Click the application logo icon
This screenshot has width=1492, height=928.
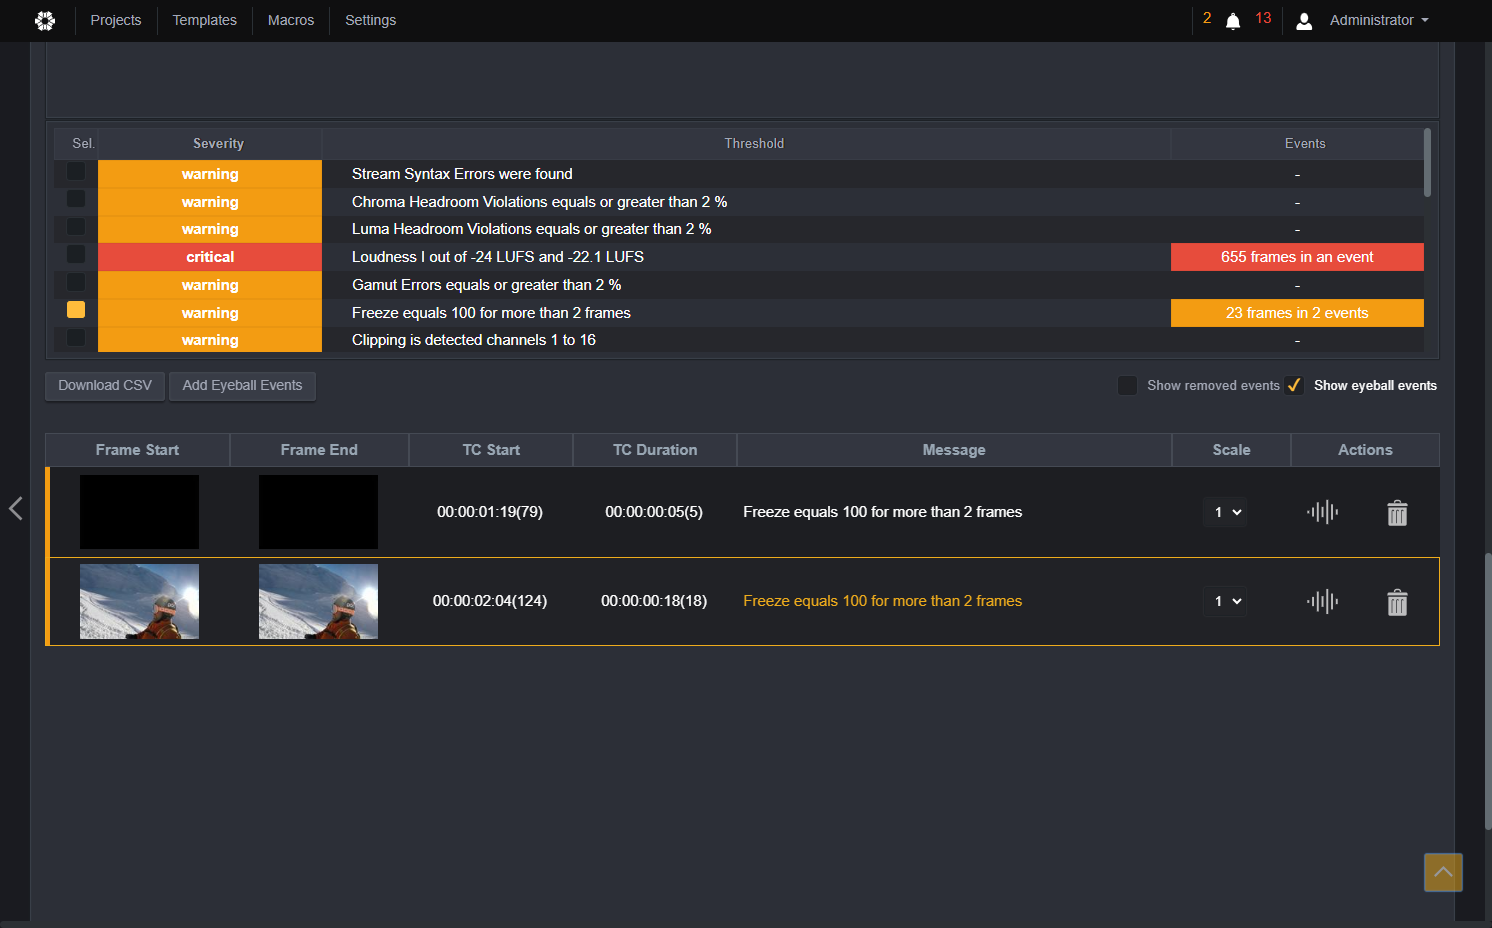[x=45, y=20]
